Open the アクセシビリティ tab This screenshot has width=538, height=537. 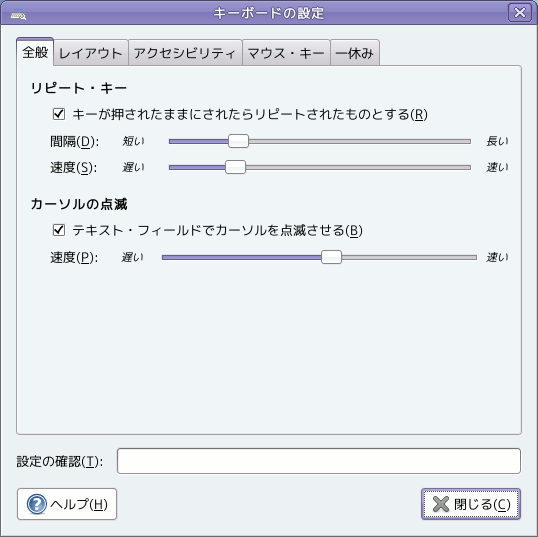(185, 53)
